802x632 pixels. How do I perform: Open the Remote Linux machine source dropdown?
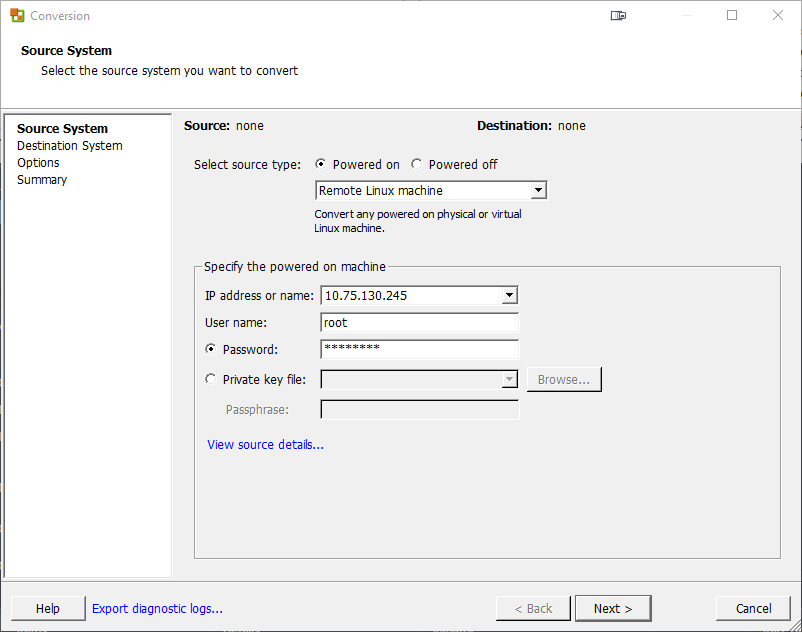[538, 191]
